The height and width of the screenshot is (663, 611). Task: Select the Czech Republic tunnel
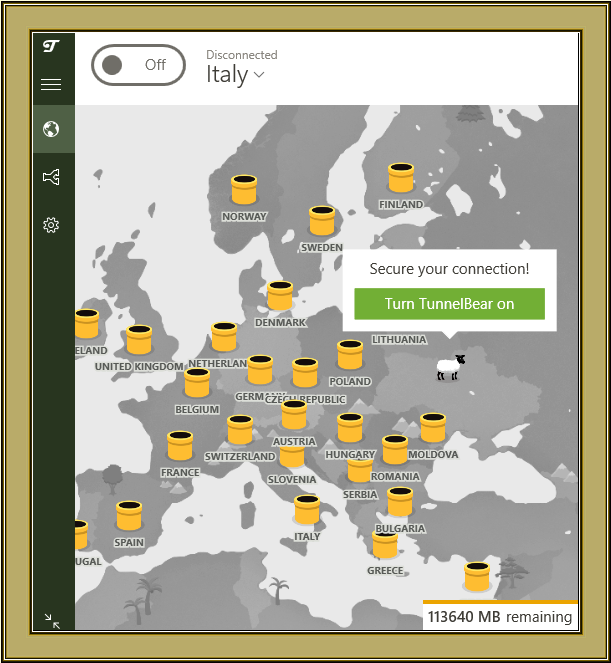pyautogui.click(x=305, y=373)
